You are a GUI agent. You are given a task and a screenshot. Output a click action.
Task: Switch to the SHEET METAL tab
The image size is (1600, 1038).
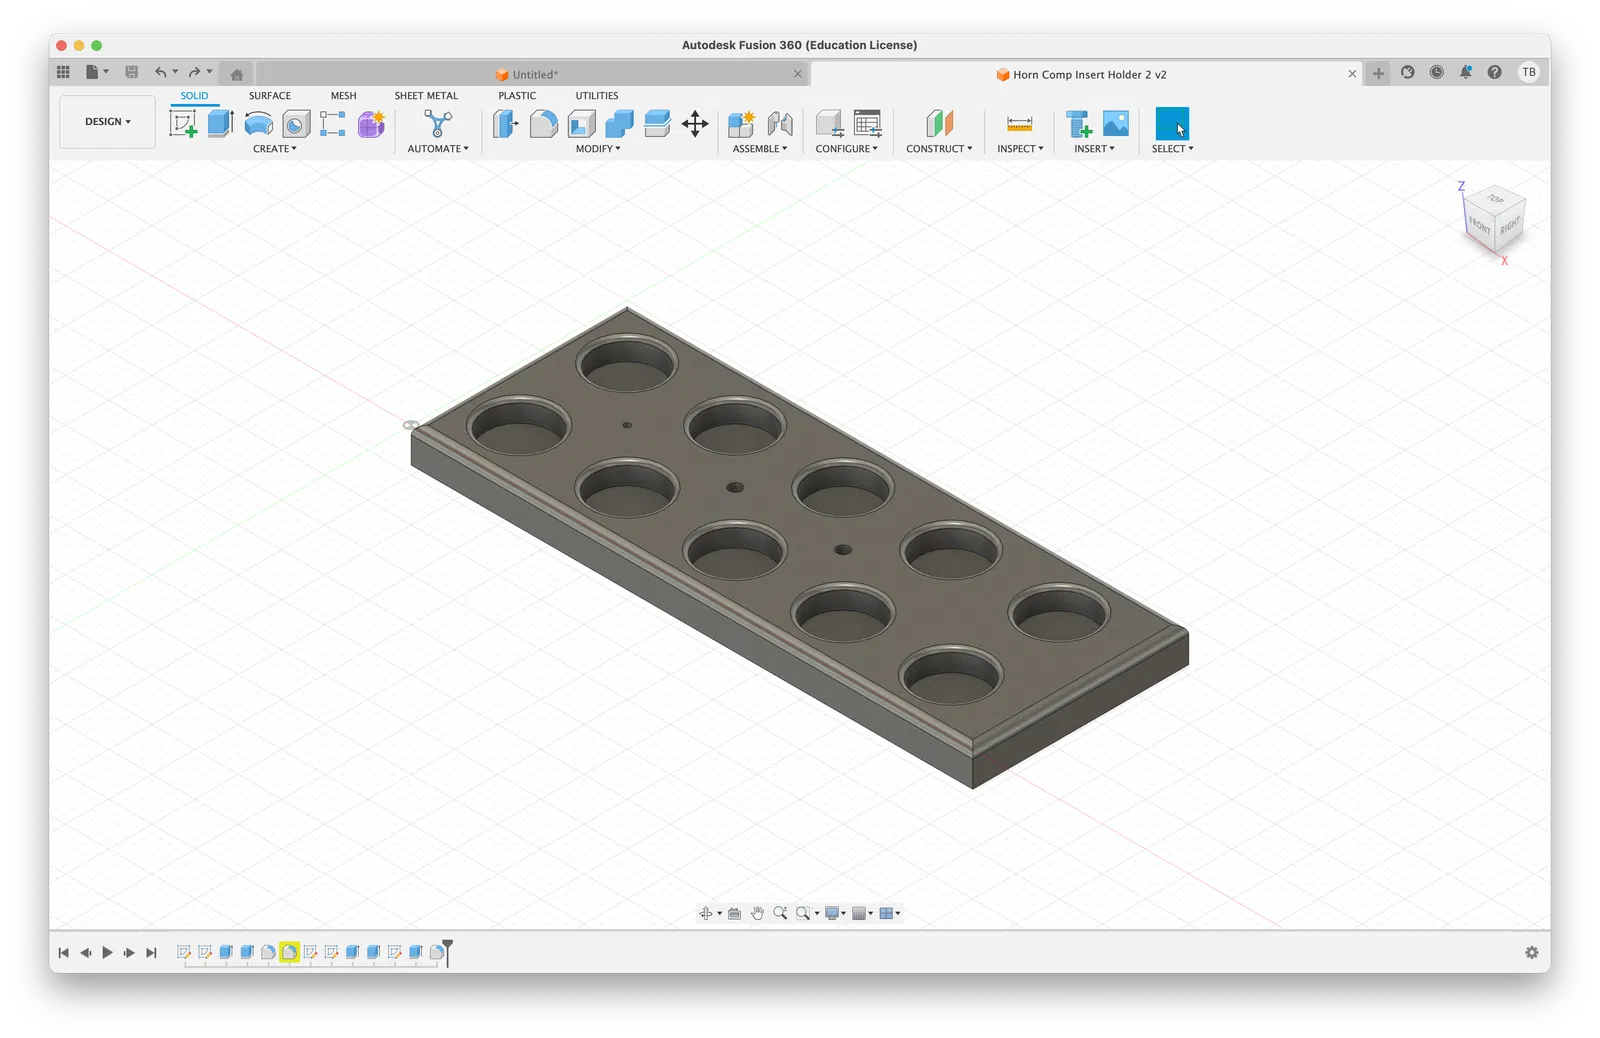[x=426, y=96]
